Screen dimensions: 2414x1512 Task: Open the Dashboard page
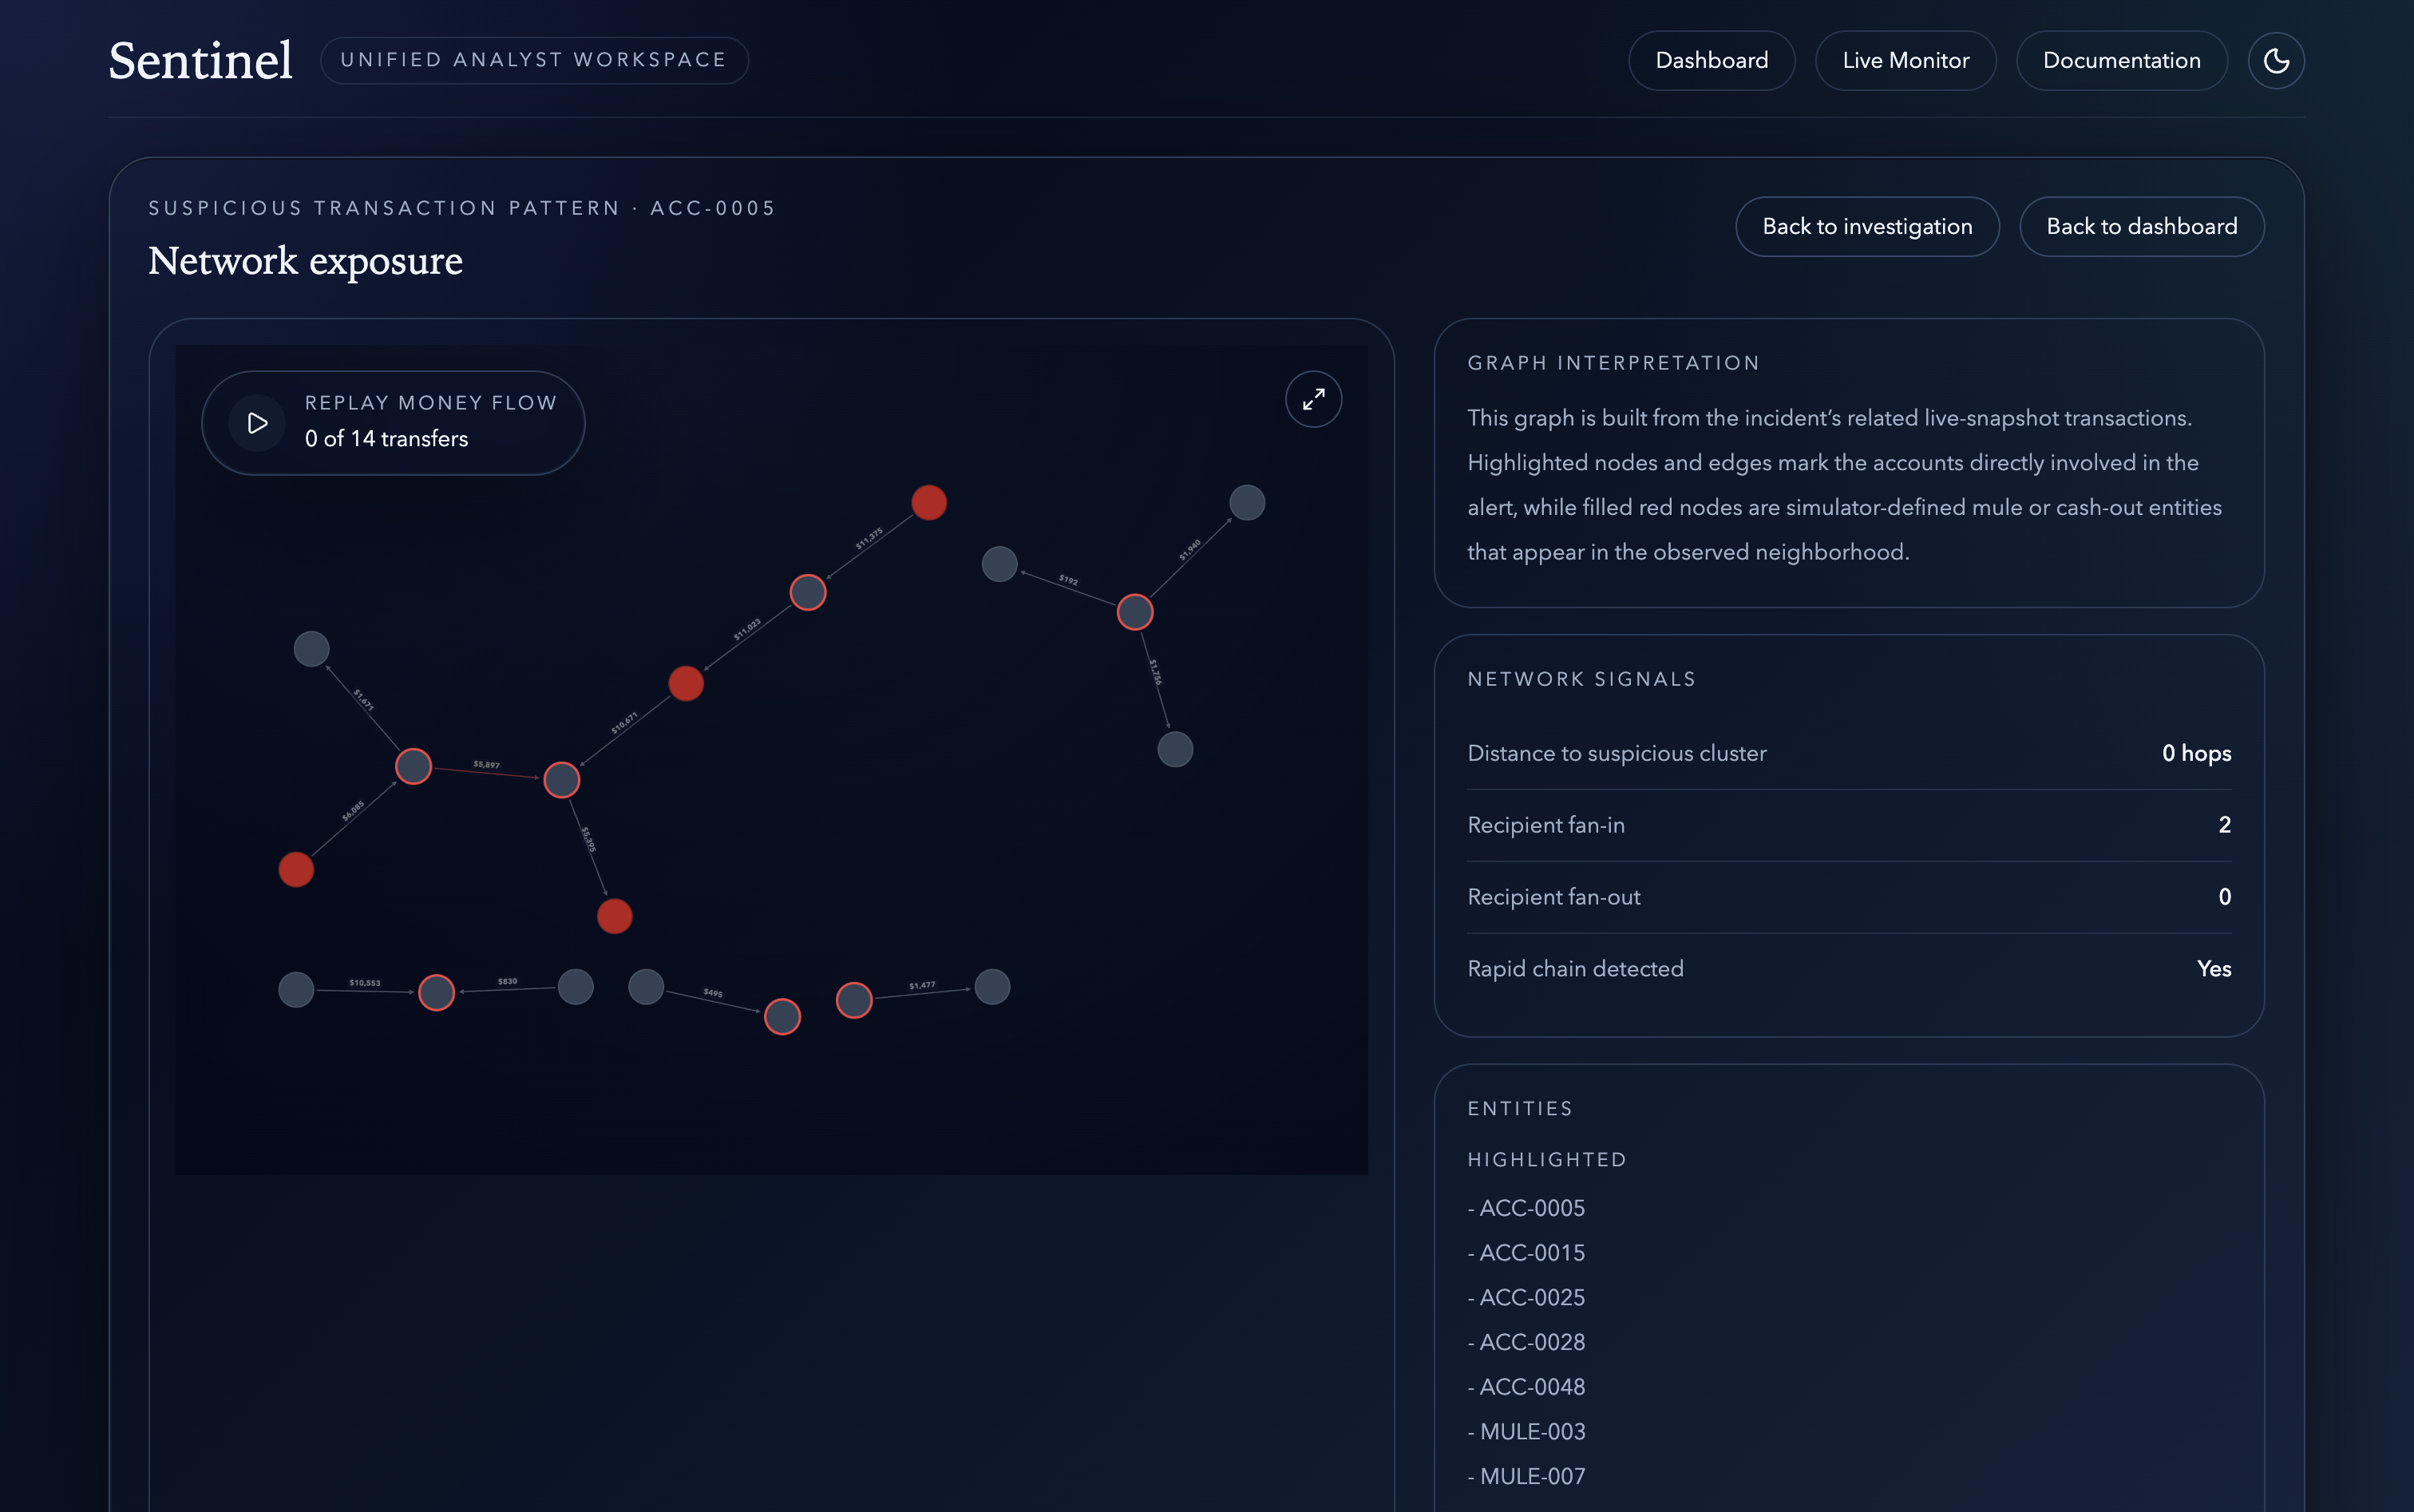point(1711,61)
